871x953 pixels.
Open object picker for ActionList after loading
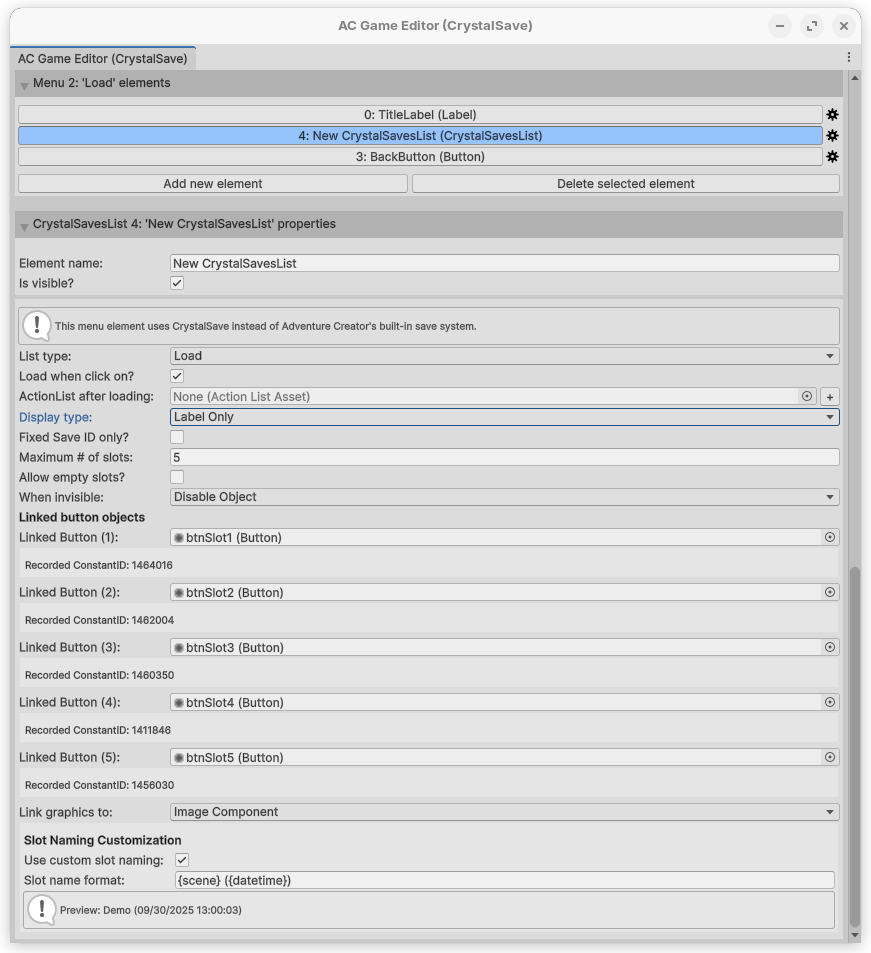coord(807,397)
